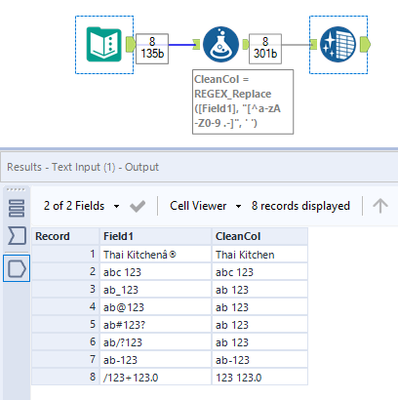
Task: Click the 8 135b connection label
Action: pyautogui.click(x=152, y=49)
